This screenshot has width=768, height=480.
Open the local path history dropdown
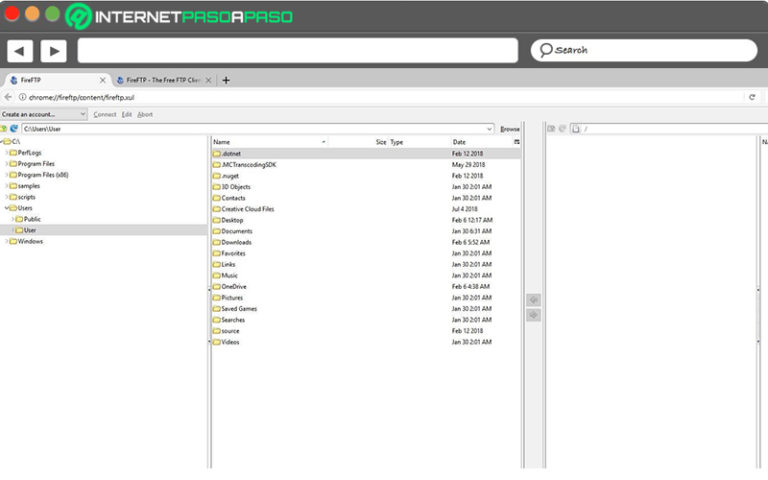(x=490, y=129)
